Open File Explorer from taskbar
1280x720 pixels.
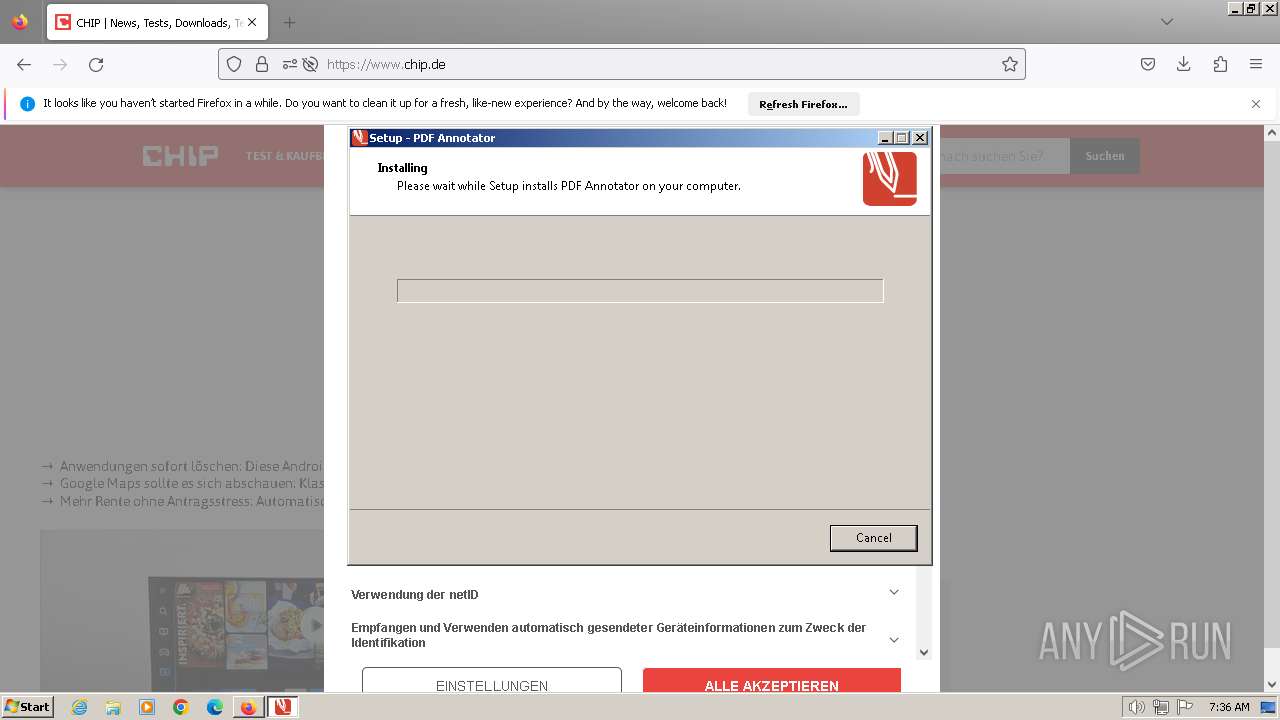click(113, 707)
